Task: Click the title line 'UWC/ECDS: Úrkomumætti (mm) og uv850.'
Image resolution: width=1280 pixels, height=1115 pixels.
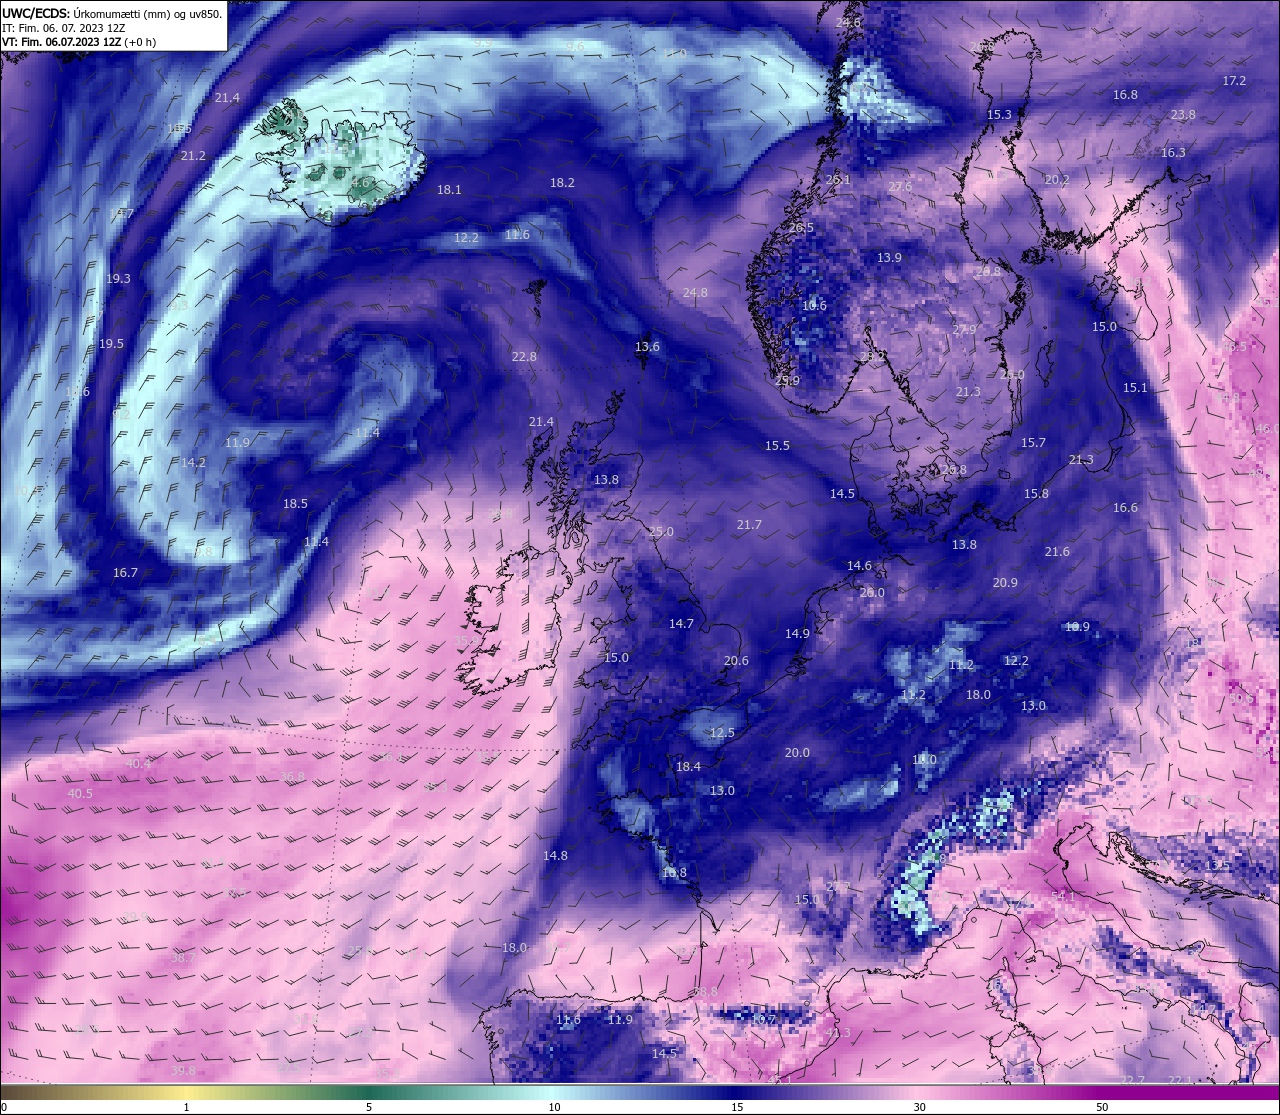Action: click(112, 13)
